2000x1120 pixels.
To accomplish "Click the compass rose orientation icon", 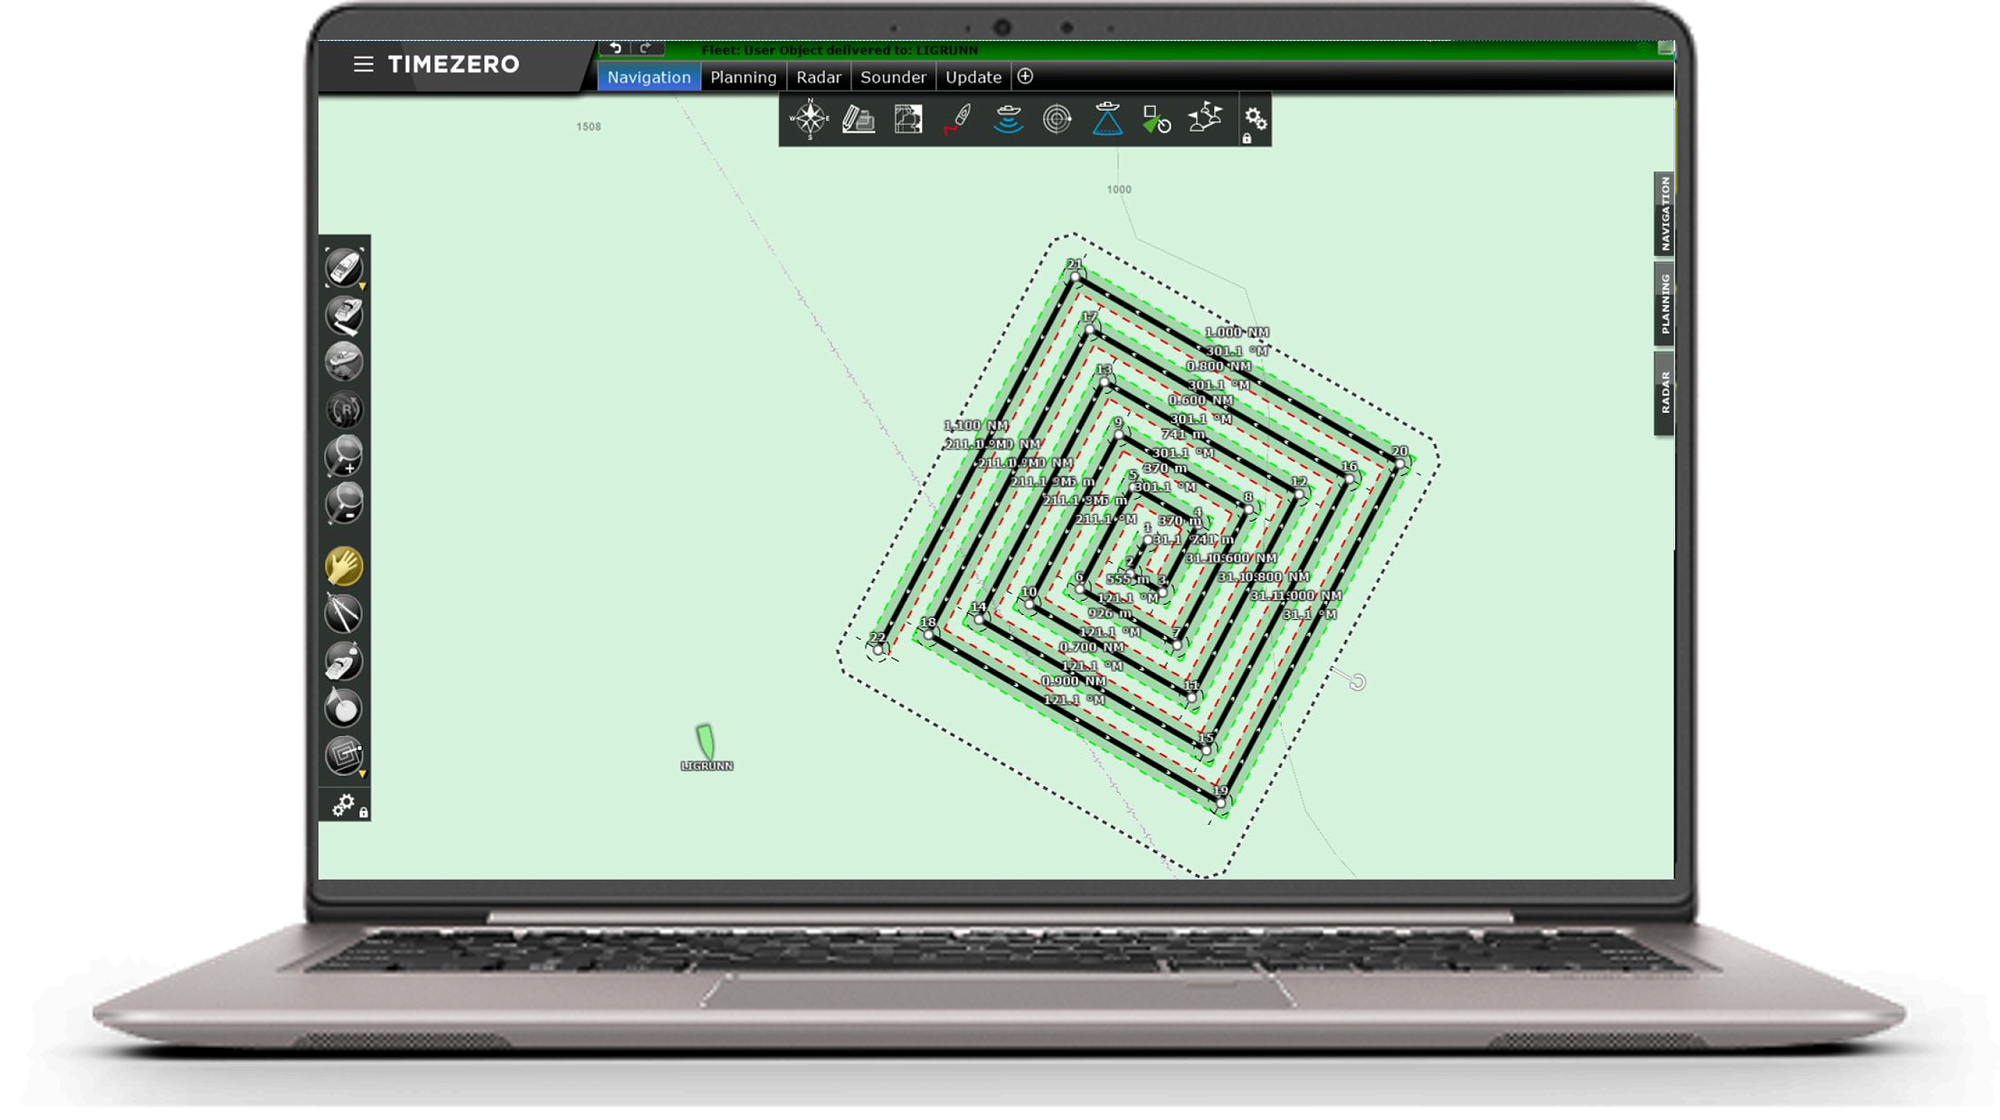I will 809,119.
